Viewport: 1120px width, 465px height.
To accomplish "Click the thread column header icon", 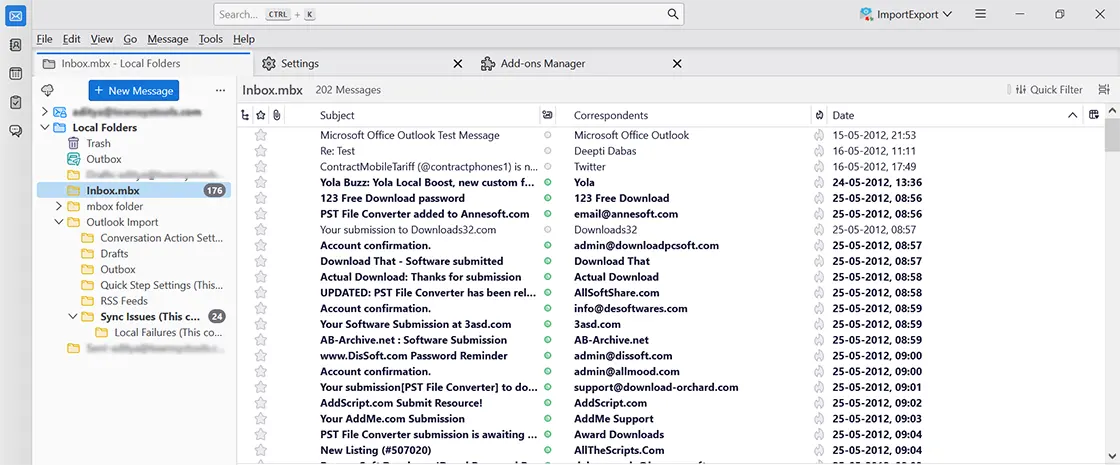I will [x=245, y=115].
